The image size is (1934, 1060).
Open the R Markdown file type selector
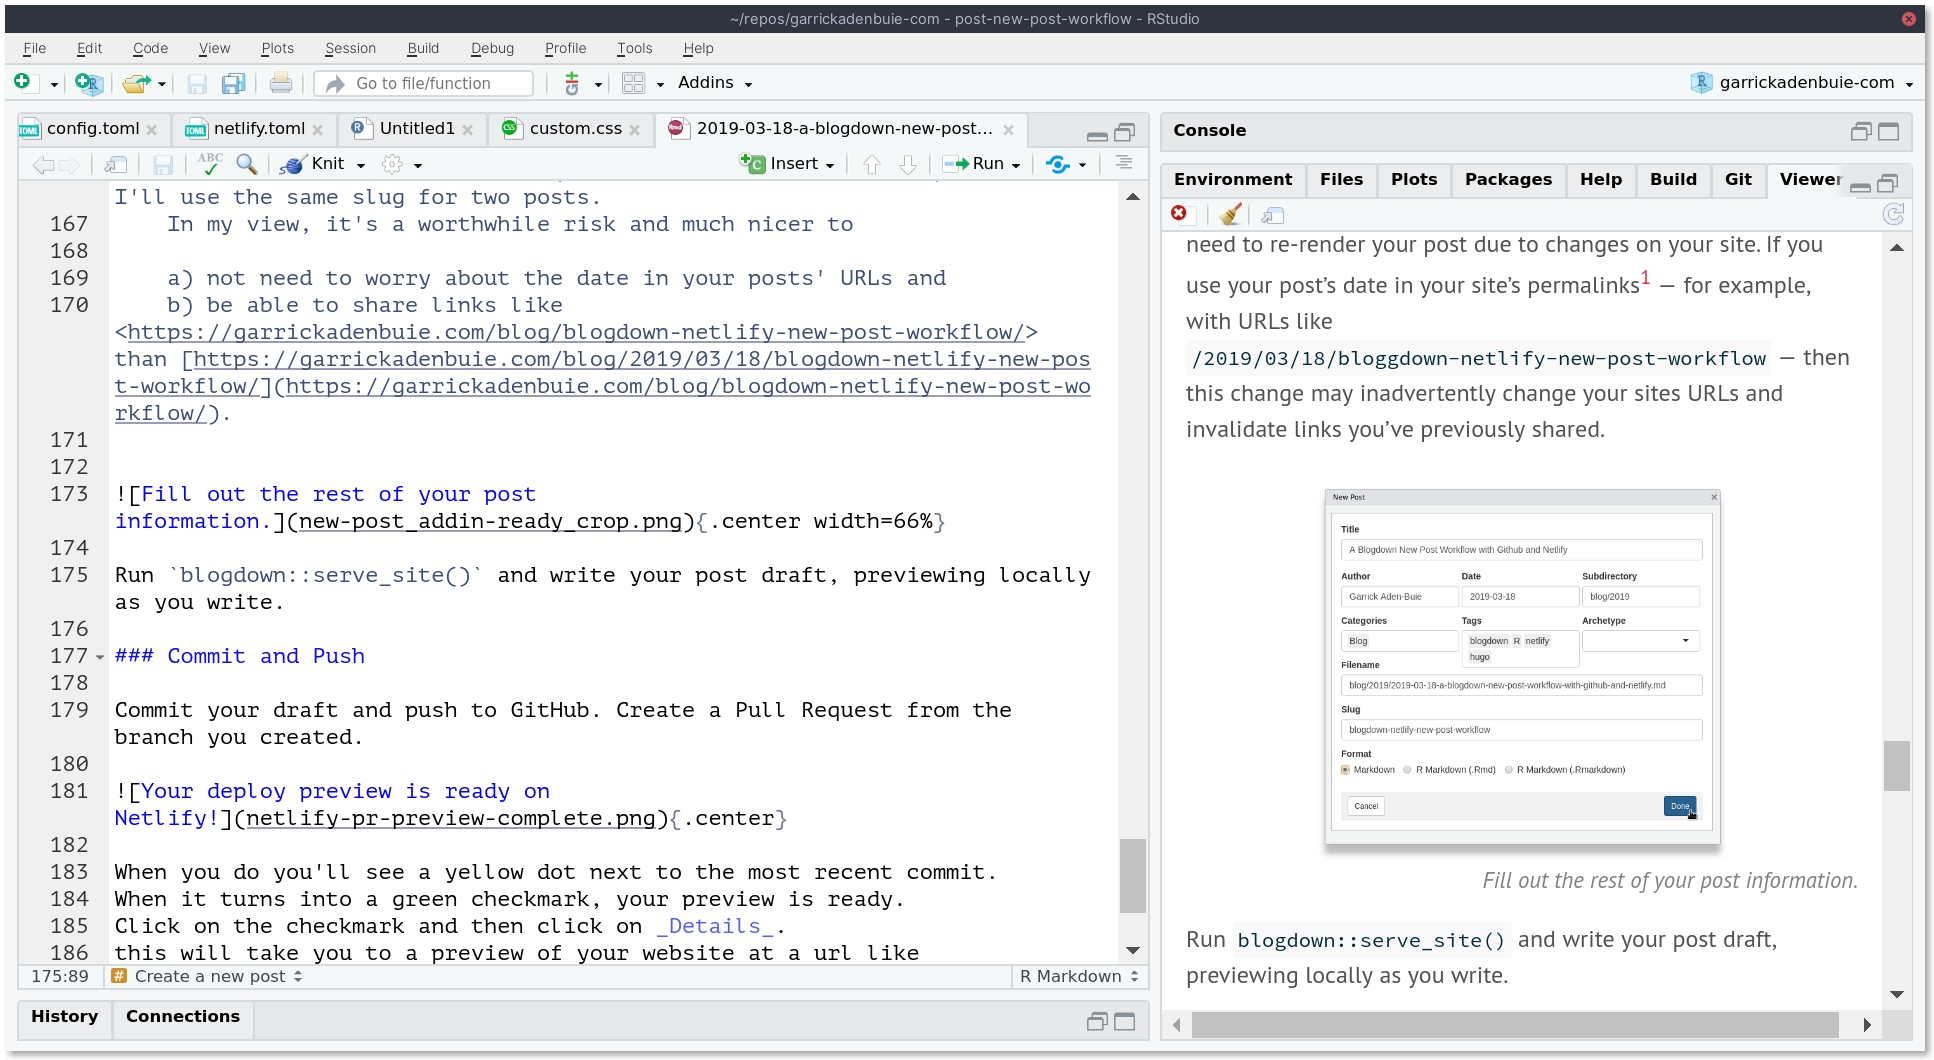(1079, 976)
